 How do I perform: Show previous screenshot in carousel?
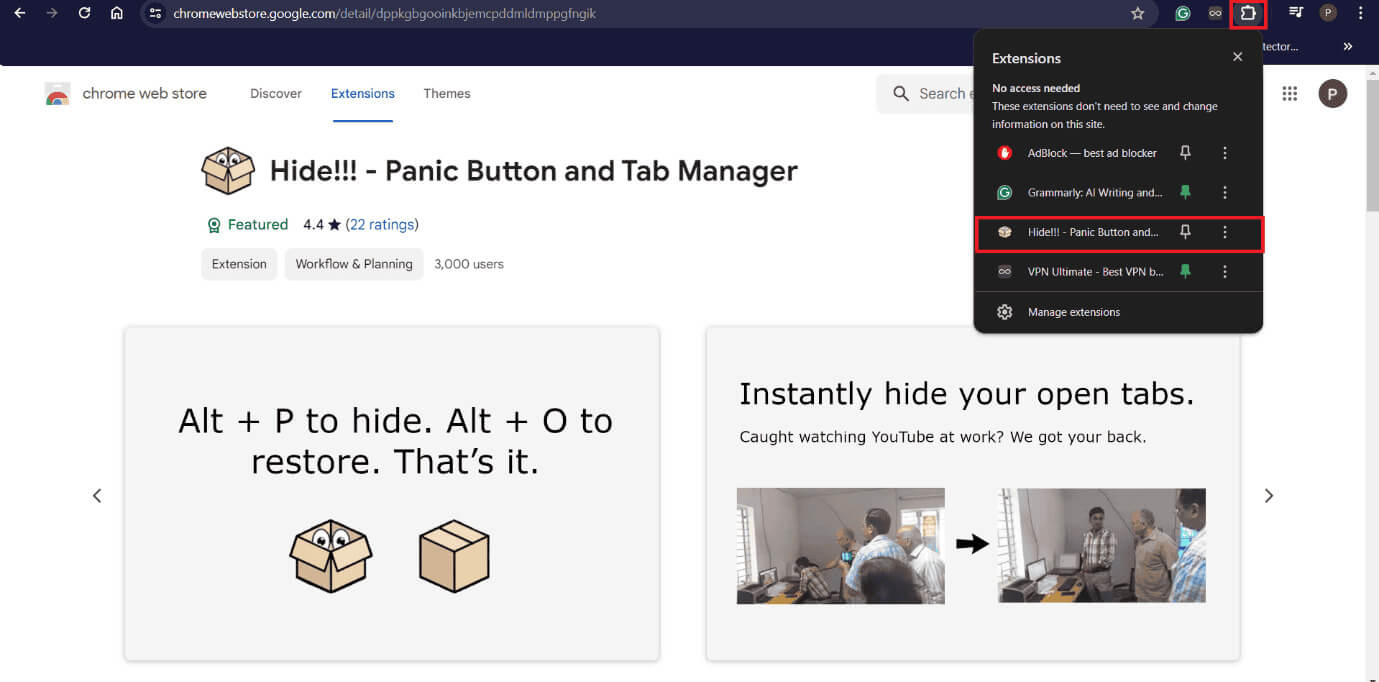pos(97,495)
